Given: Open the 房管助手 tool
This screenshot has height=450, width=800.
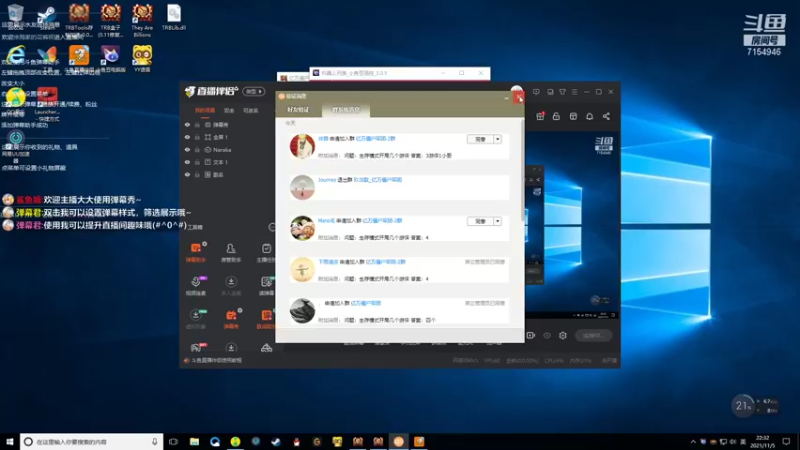Looking at the screenshot, I should click(x=231, y=253).
